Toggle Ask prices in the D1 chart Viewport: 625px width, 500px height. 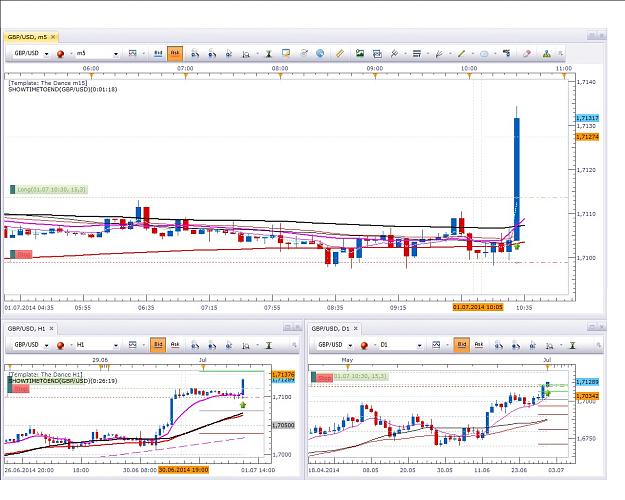479,345
